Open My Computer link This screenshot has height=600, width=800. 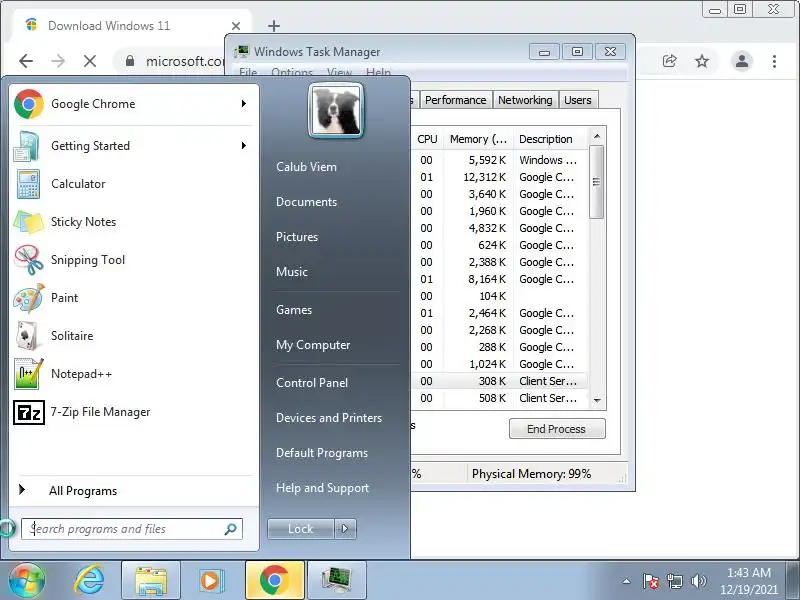[x=313, y=345]
